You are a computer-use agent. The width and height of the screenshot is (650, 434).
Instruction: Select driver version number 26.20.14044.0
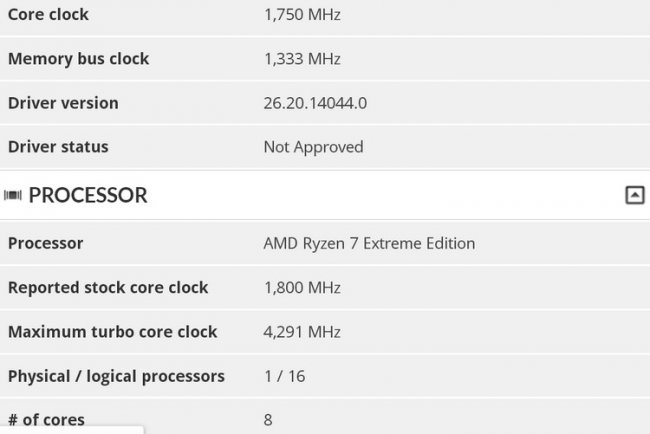coord(315,103)
